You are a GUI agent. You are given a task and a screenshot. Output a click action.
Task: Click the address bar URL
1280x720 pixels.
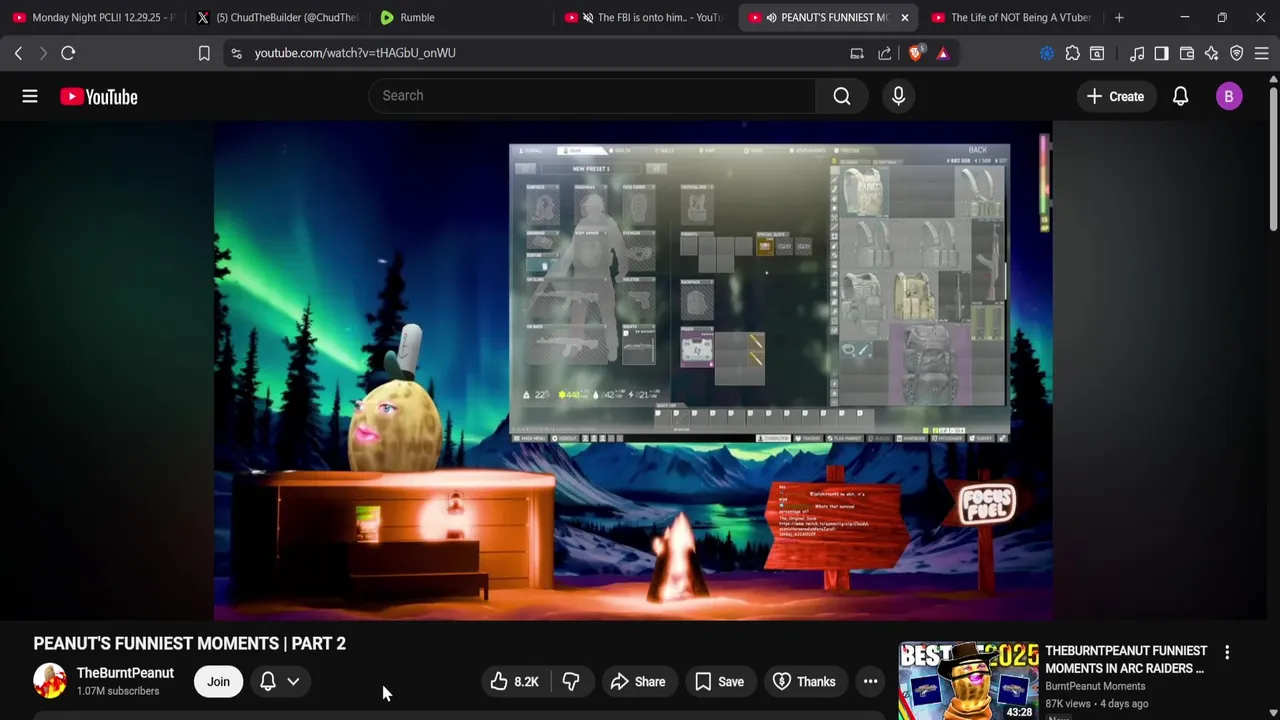tap(355, 53)
